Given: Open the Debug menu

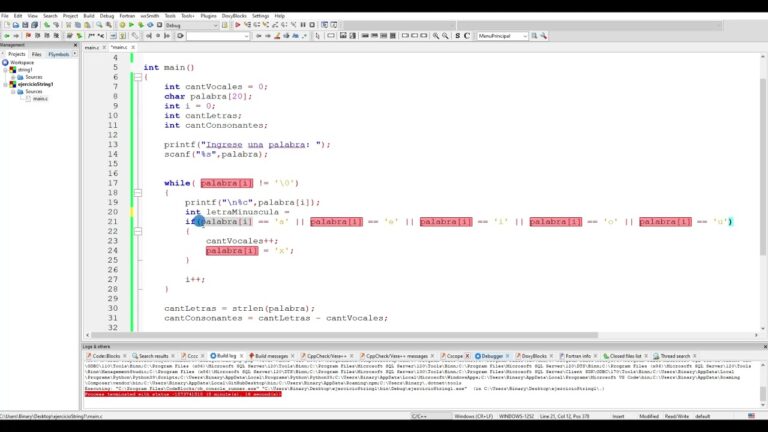Looking at the screenshot, I should (x=107, y=16).
